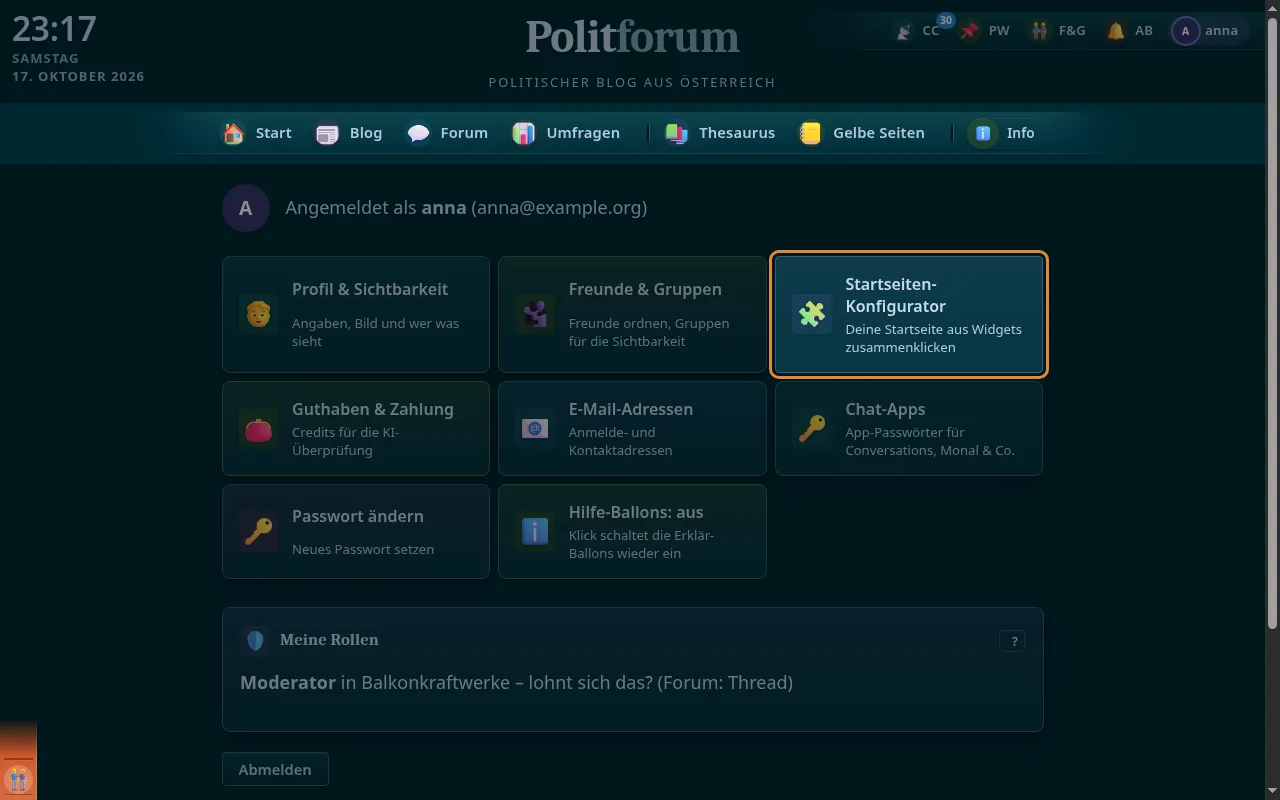
Task: Open the CC satellite dish icon
Action: [904, 31]
